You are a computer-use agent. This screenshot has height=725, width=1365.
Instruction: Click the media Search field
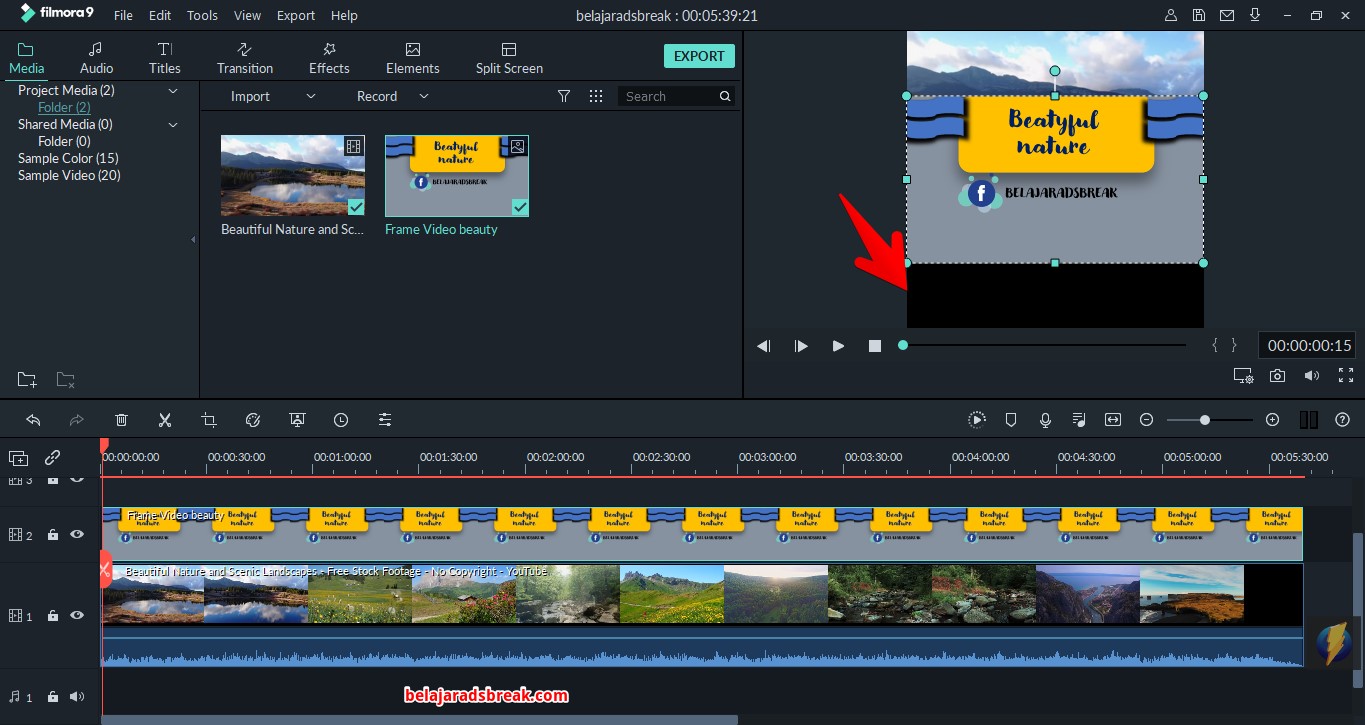(677, 96)
